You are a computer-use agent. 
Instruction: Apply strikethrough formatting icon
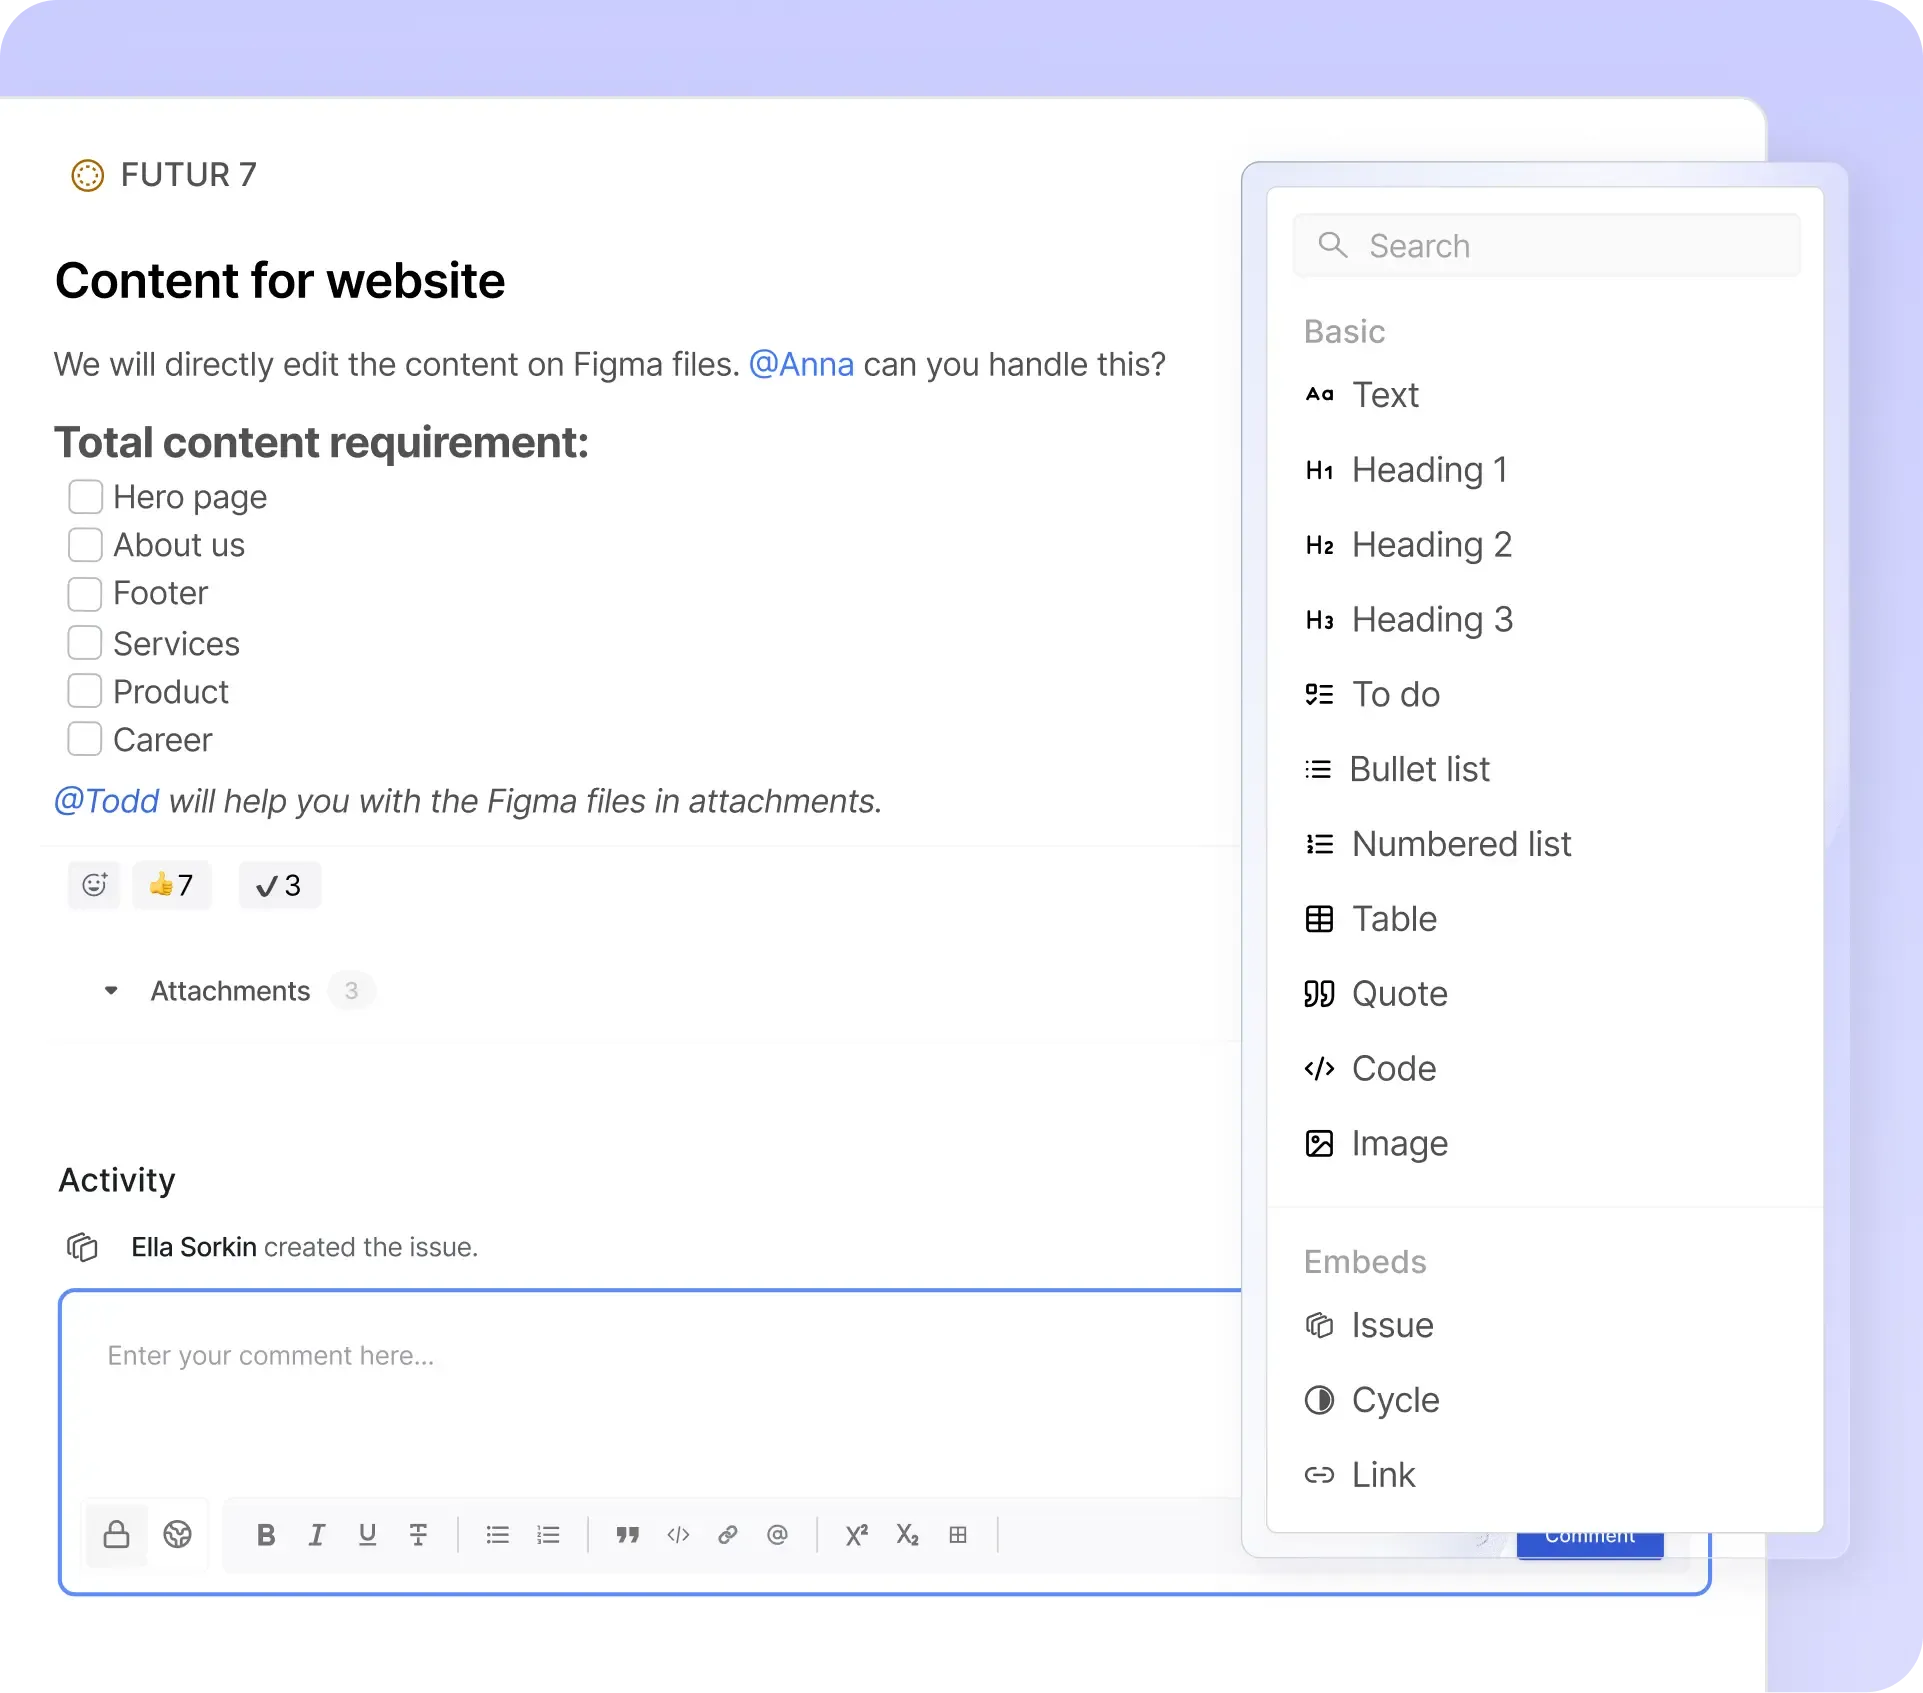click(418, 1535)
